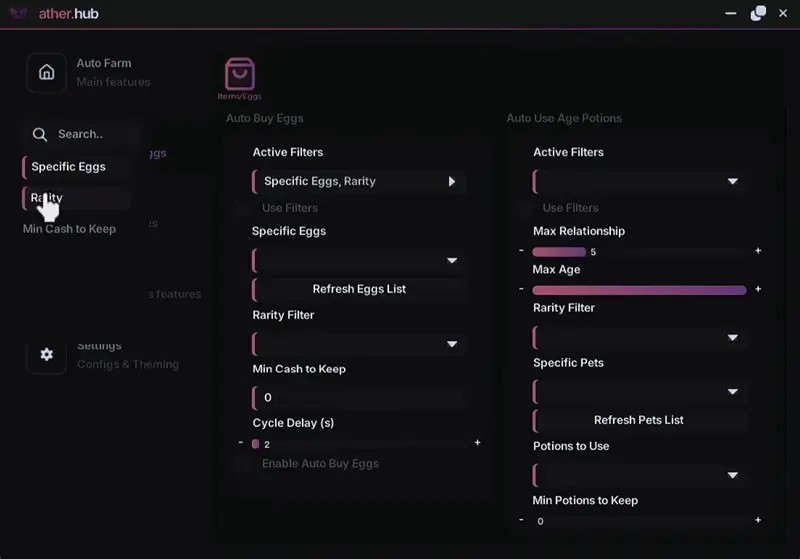
Task: Open the Auto Farm home icon
Action: click(46, 72)
